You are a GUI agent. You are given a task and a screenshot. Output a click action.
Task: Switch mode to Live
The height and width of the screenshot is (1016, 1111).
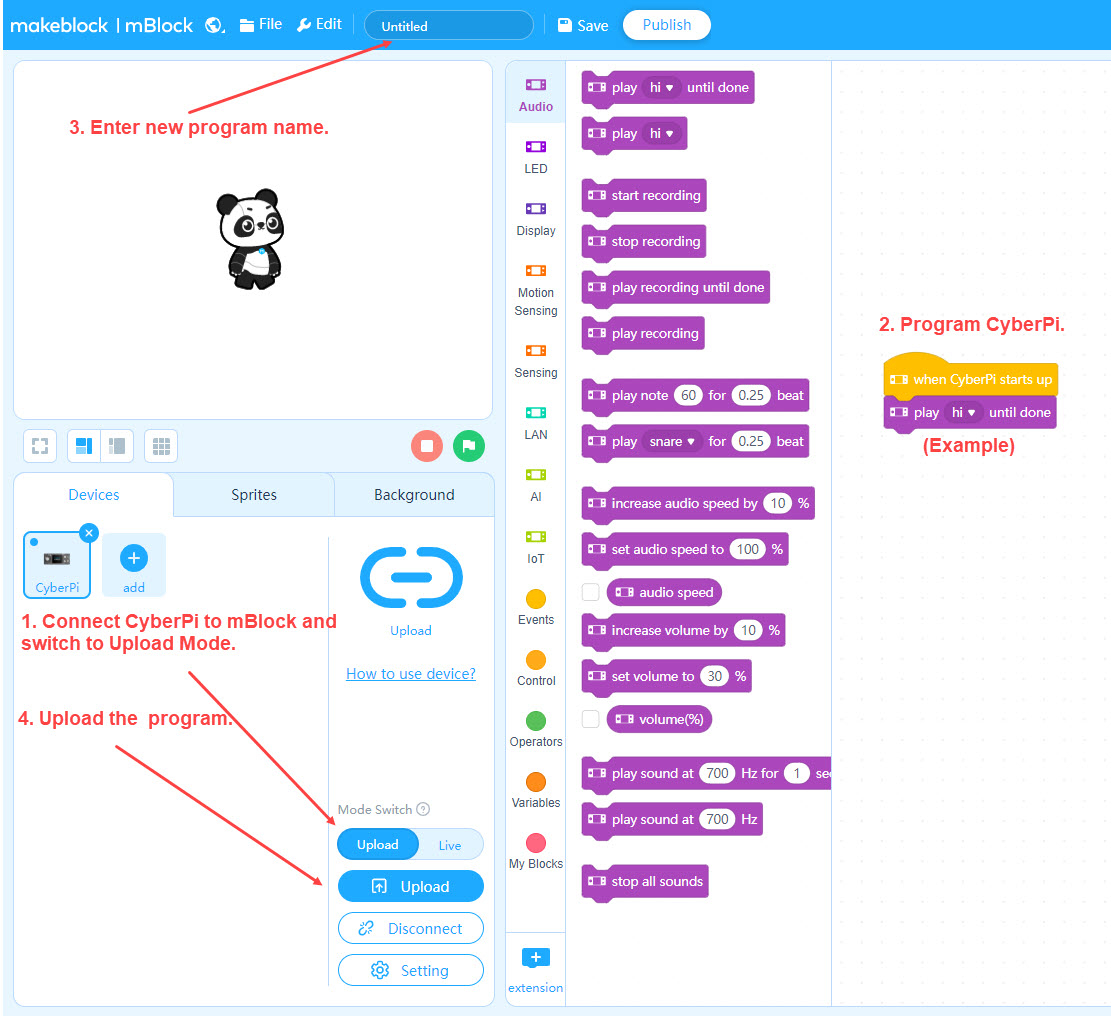click(x=450, y=845)
